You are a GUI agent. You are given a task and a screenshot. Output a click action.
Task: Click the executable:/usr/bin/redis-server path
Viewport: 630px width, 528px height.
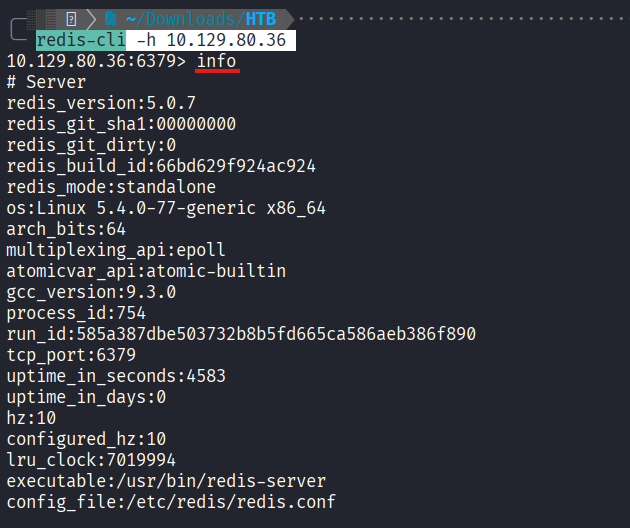(166, 481)
